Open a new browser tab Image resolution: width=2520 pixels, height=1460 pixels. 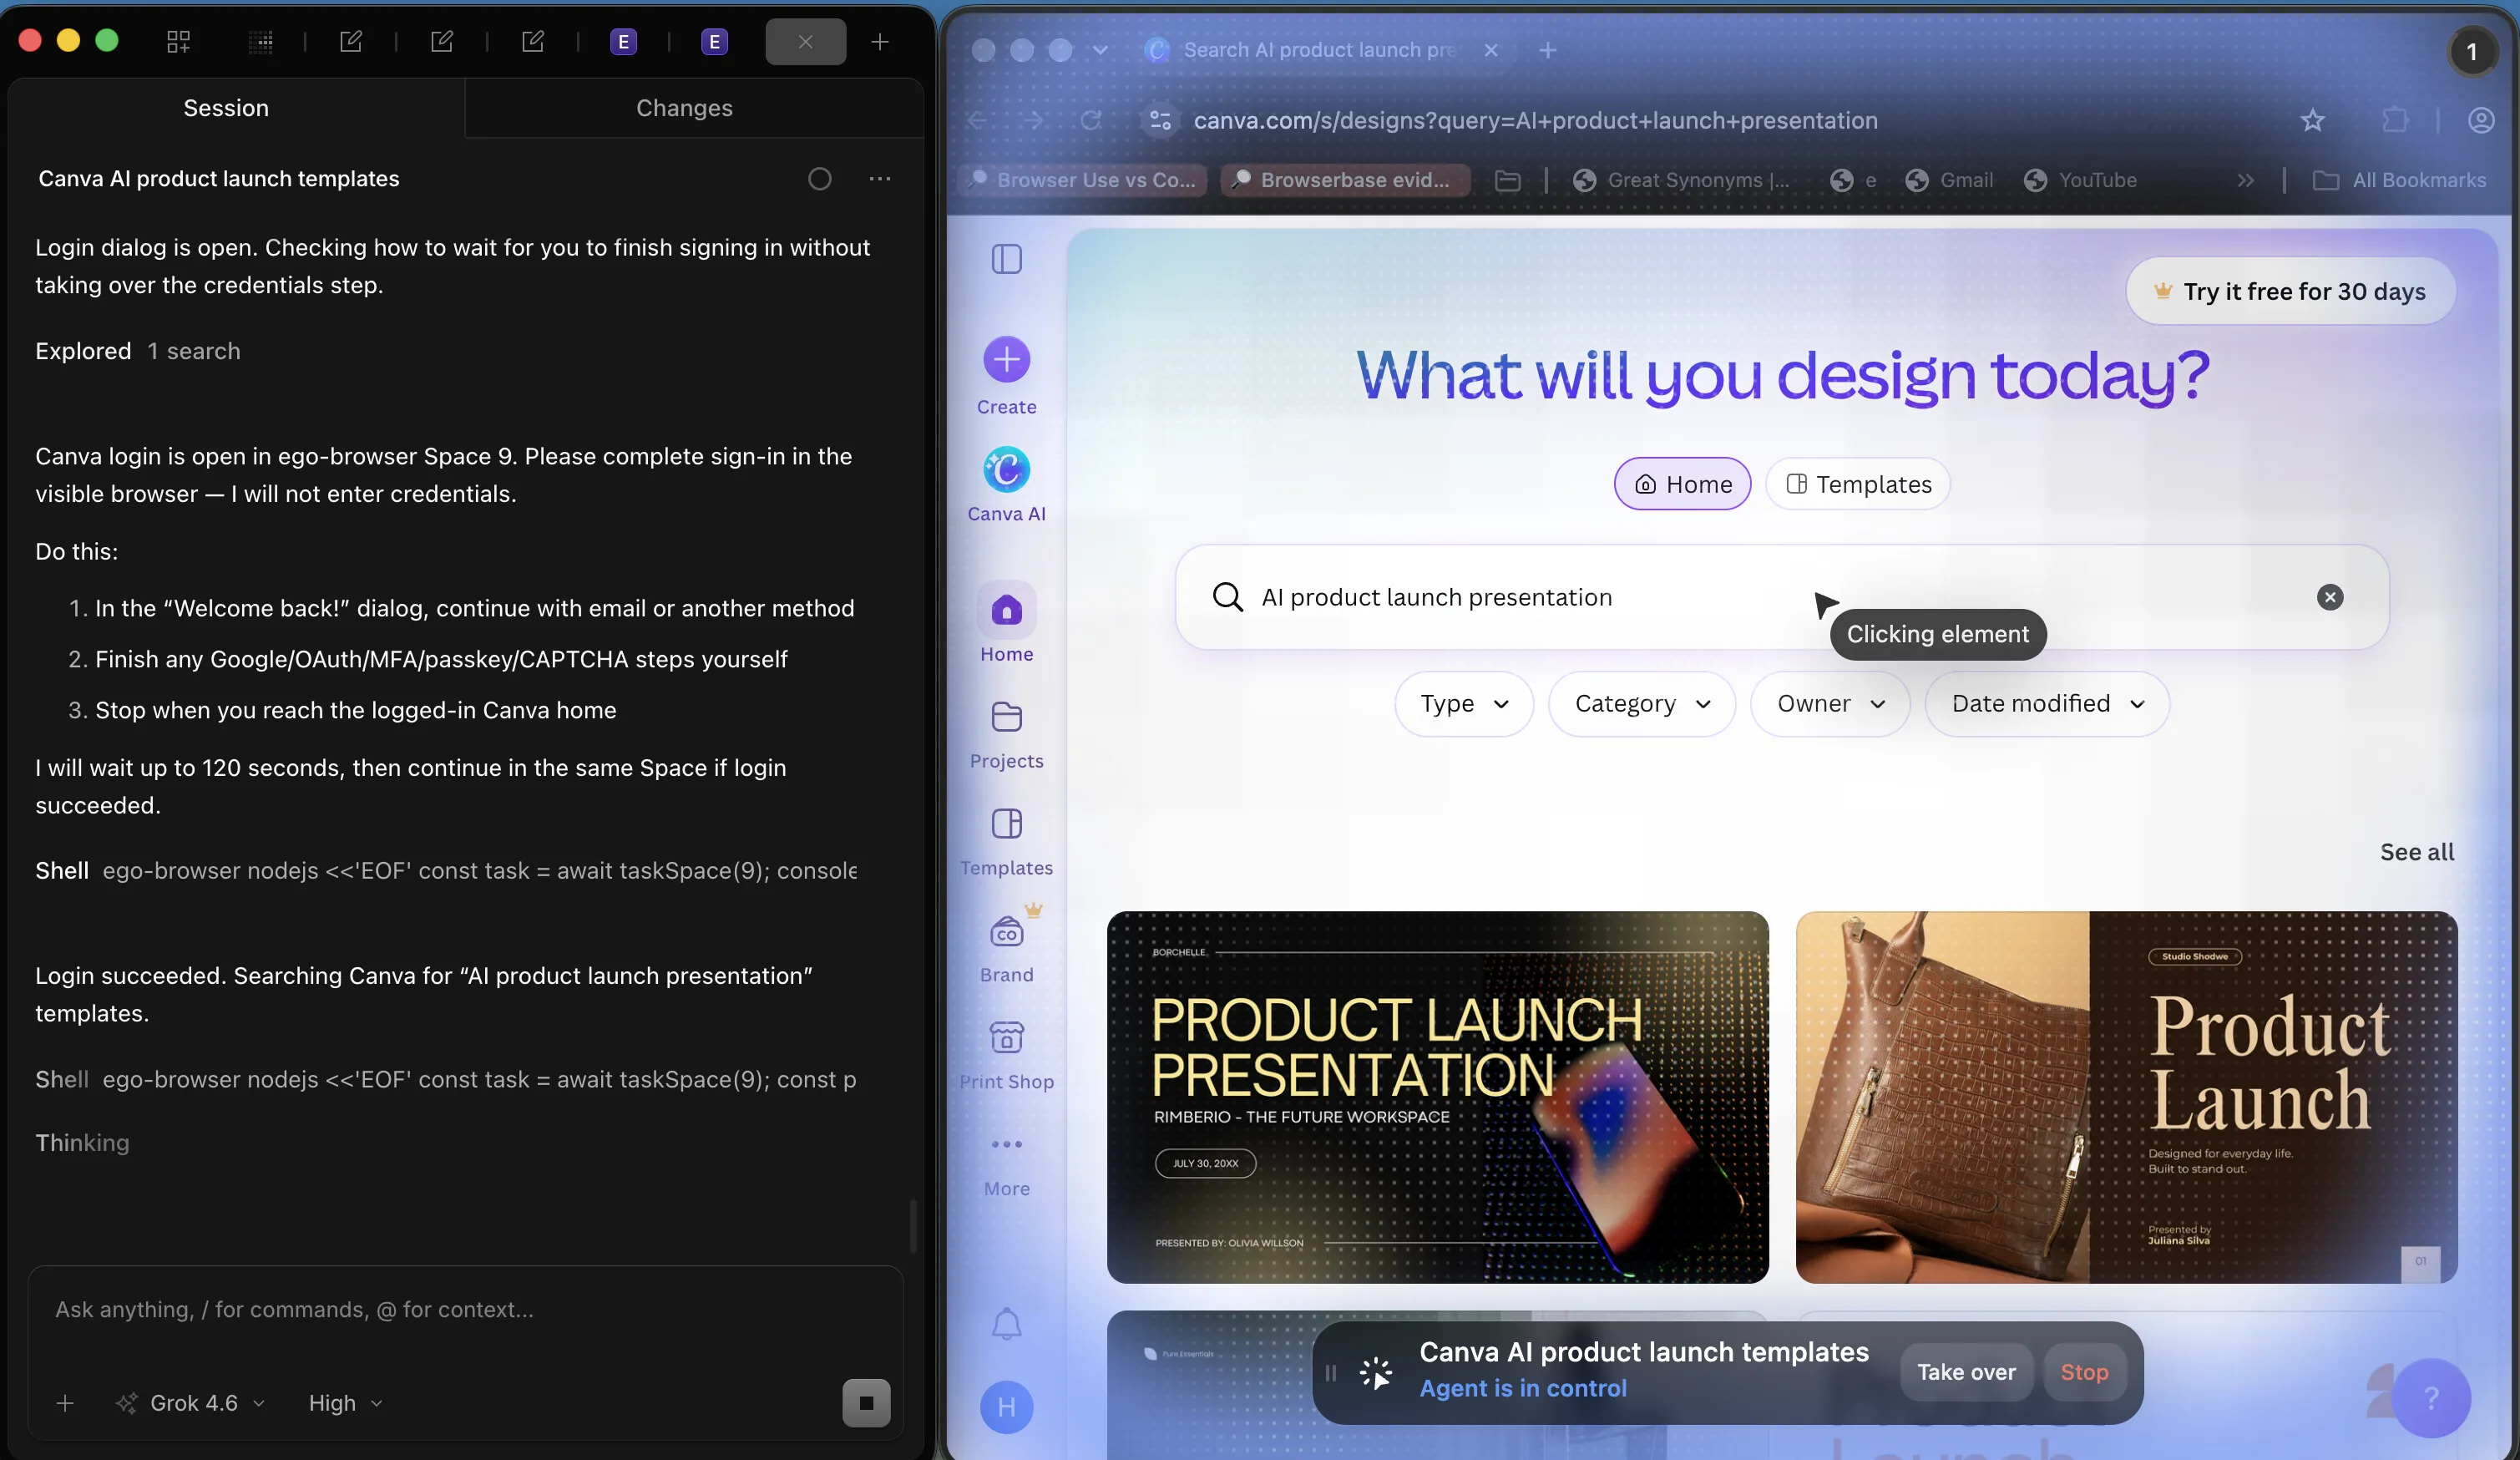point(1547,50)
